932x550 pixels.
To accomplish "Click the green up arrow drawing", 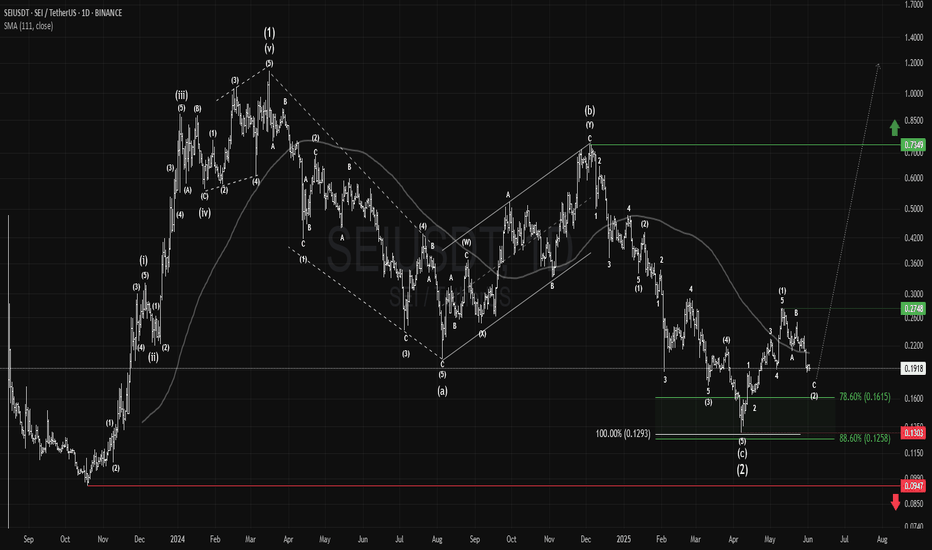I will tap(895, 127).
